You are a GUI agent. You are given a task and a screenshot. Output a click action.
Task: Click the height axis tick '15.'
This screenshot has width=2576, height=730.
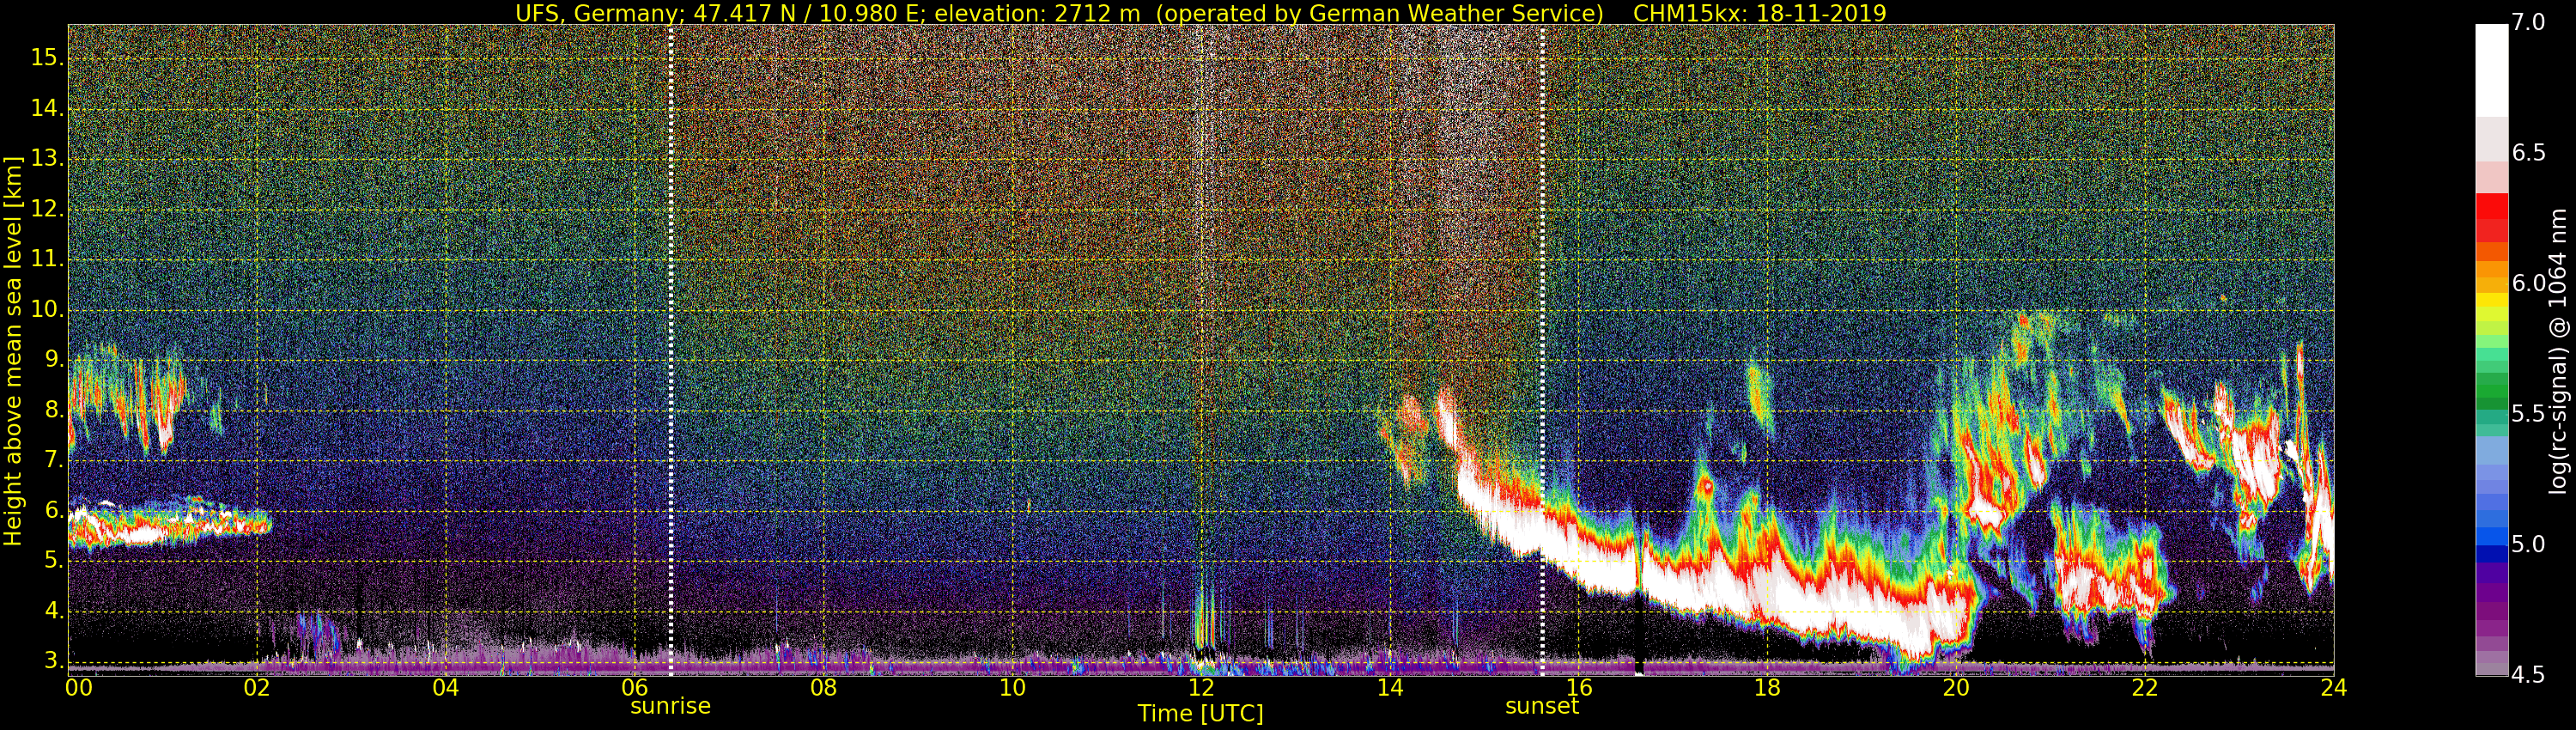coord(47,58)
